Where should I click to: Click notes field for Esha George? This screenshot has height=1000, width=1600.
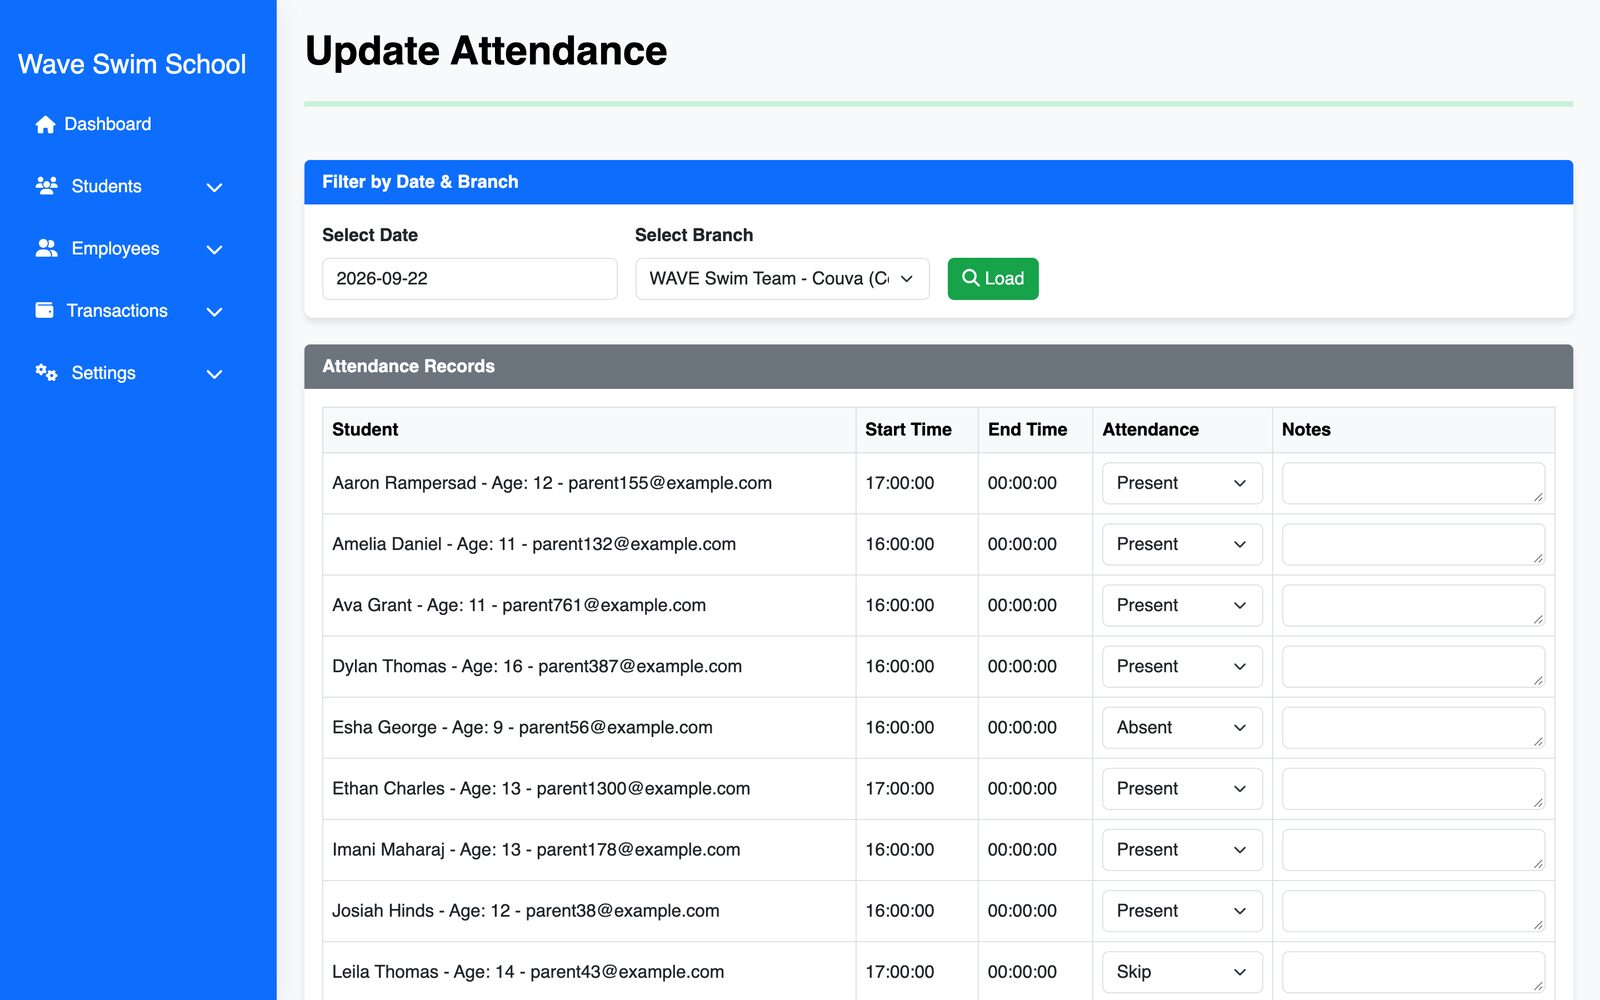[x=1413, y=727]
